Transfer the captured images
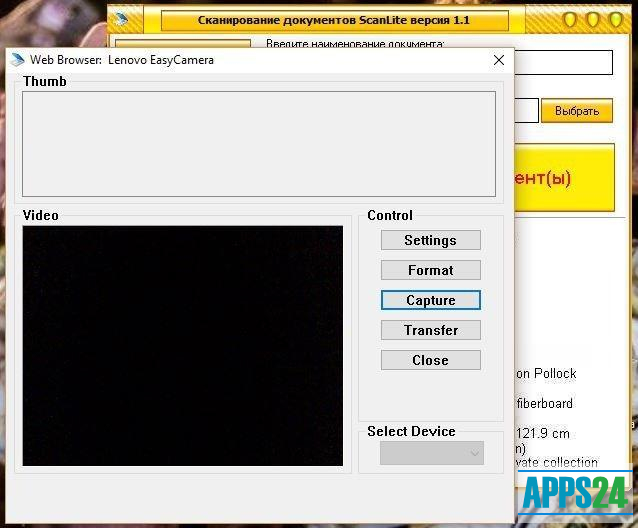 [430, 330]
